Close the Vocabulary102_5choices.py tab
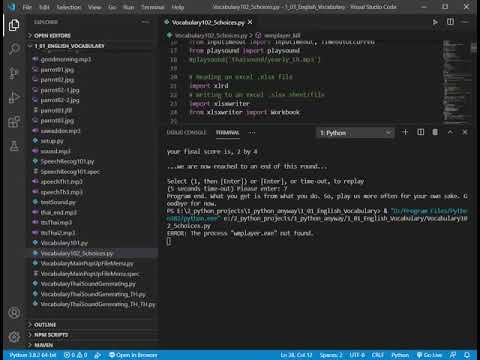The height and width of the screenshot is (360, 480). pos(250,22)
